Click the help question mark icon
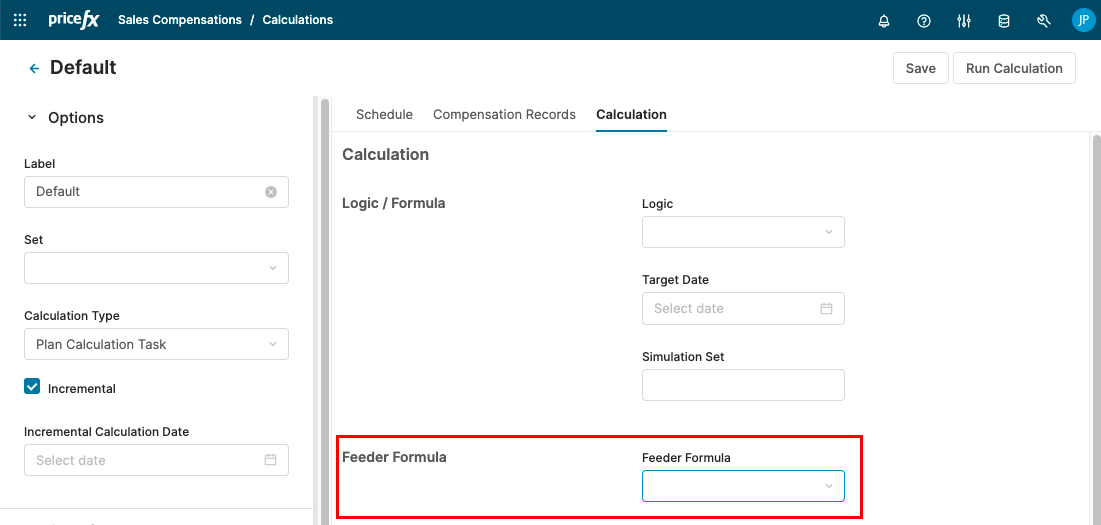The height and width of the screenshot is (525, 1101). [x=924, y=20]
